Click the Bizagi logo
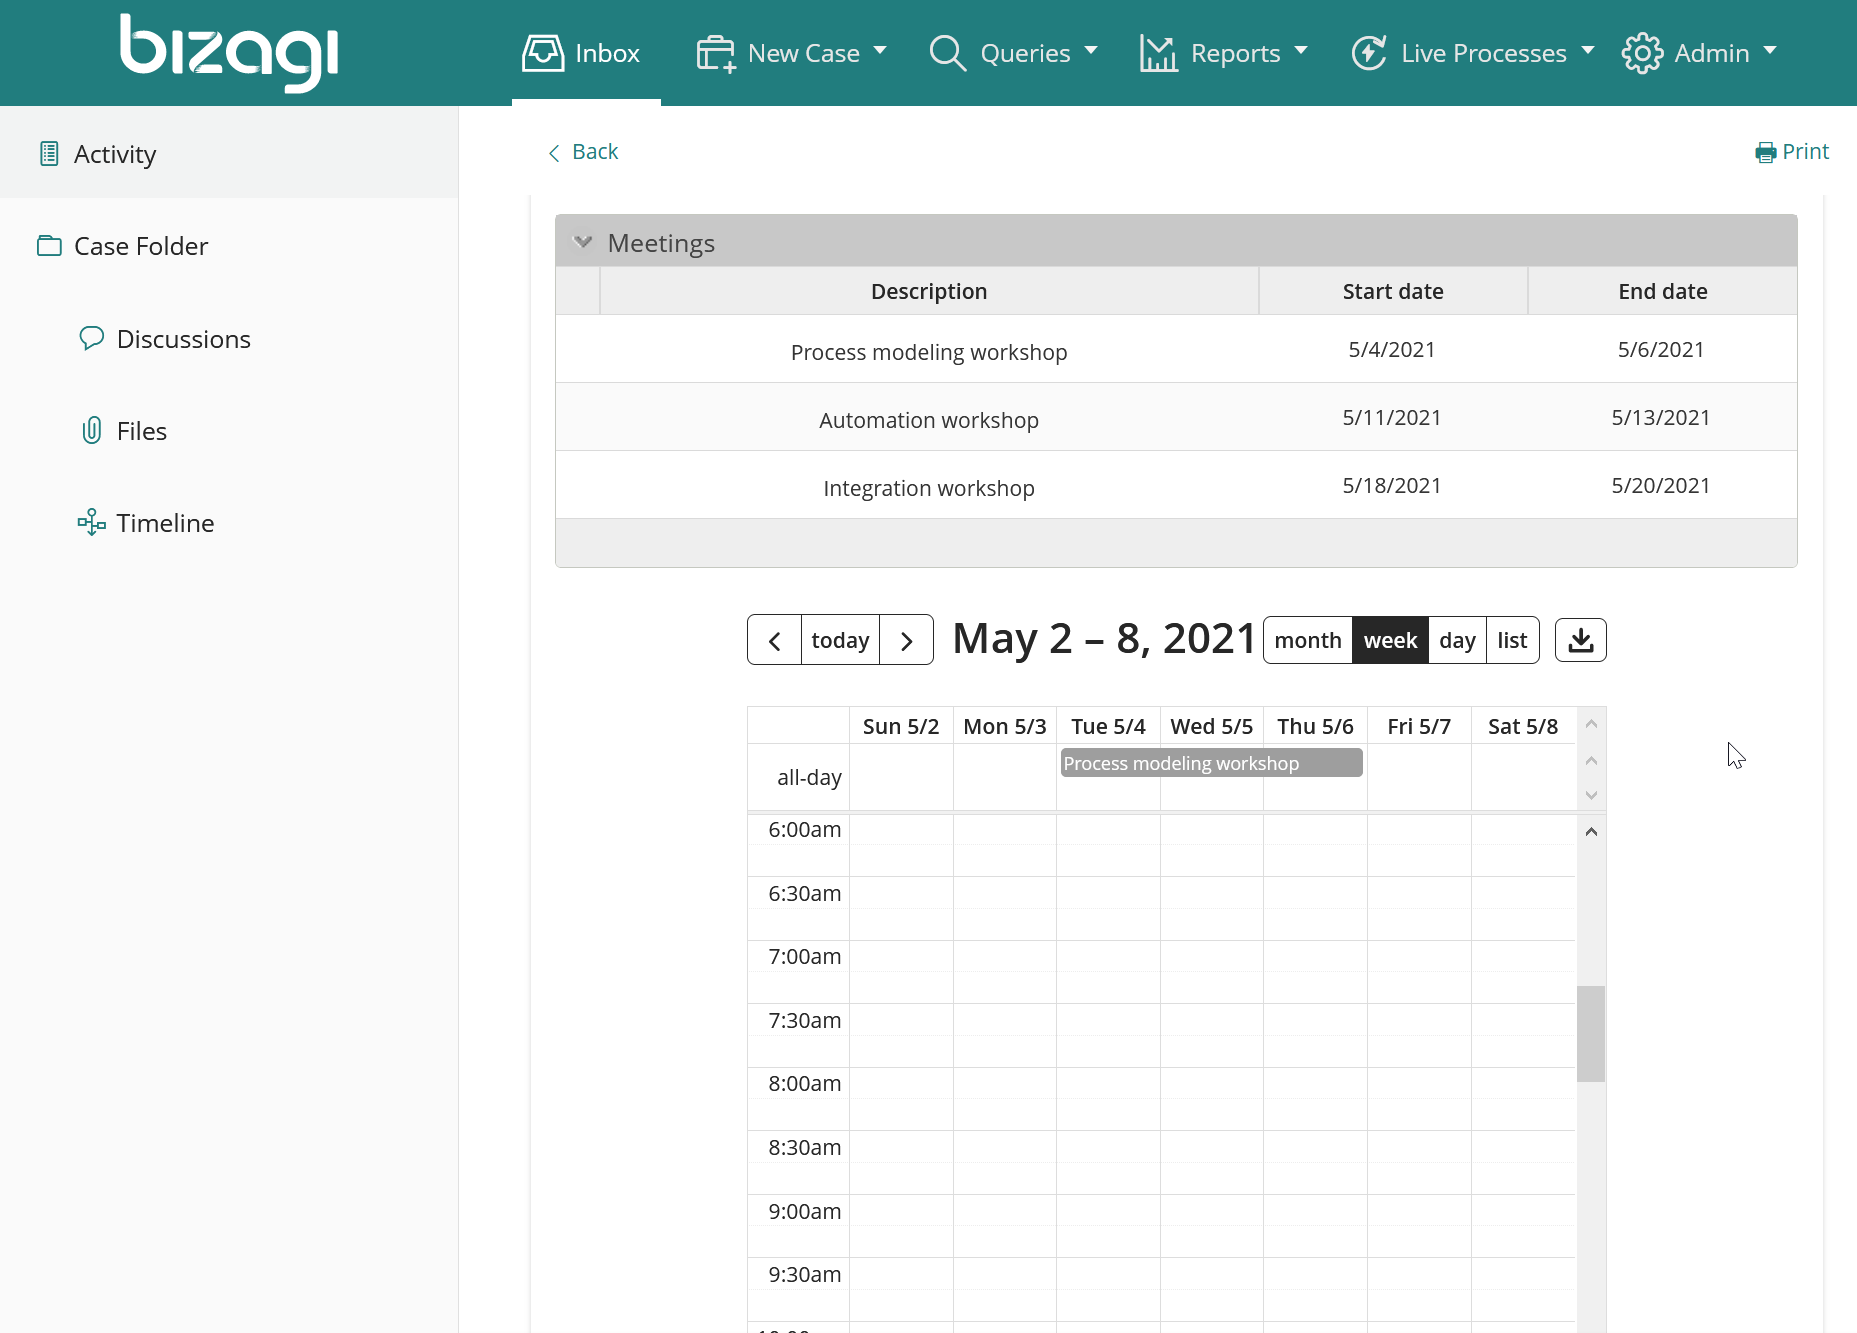 (x=229, y=52)
